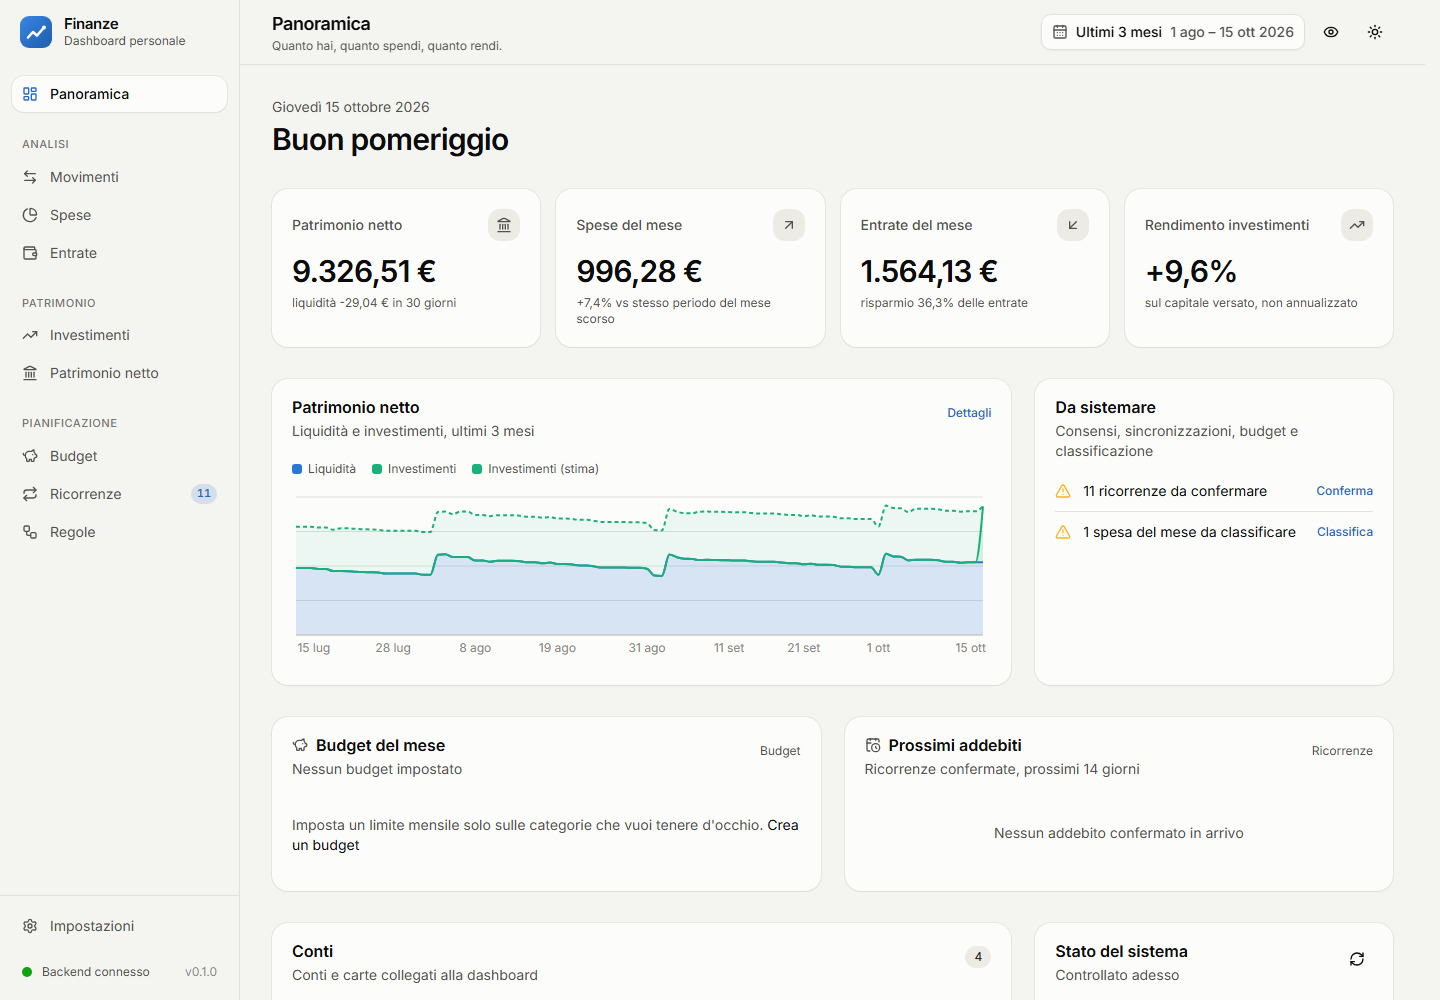Click the trend icon in Rendimento investimenti card
Screen dimensions: 1440x1000
coord(1357,225)
